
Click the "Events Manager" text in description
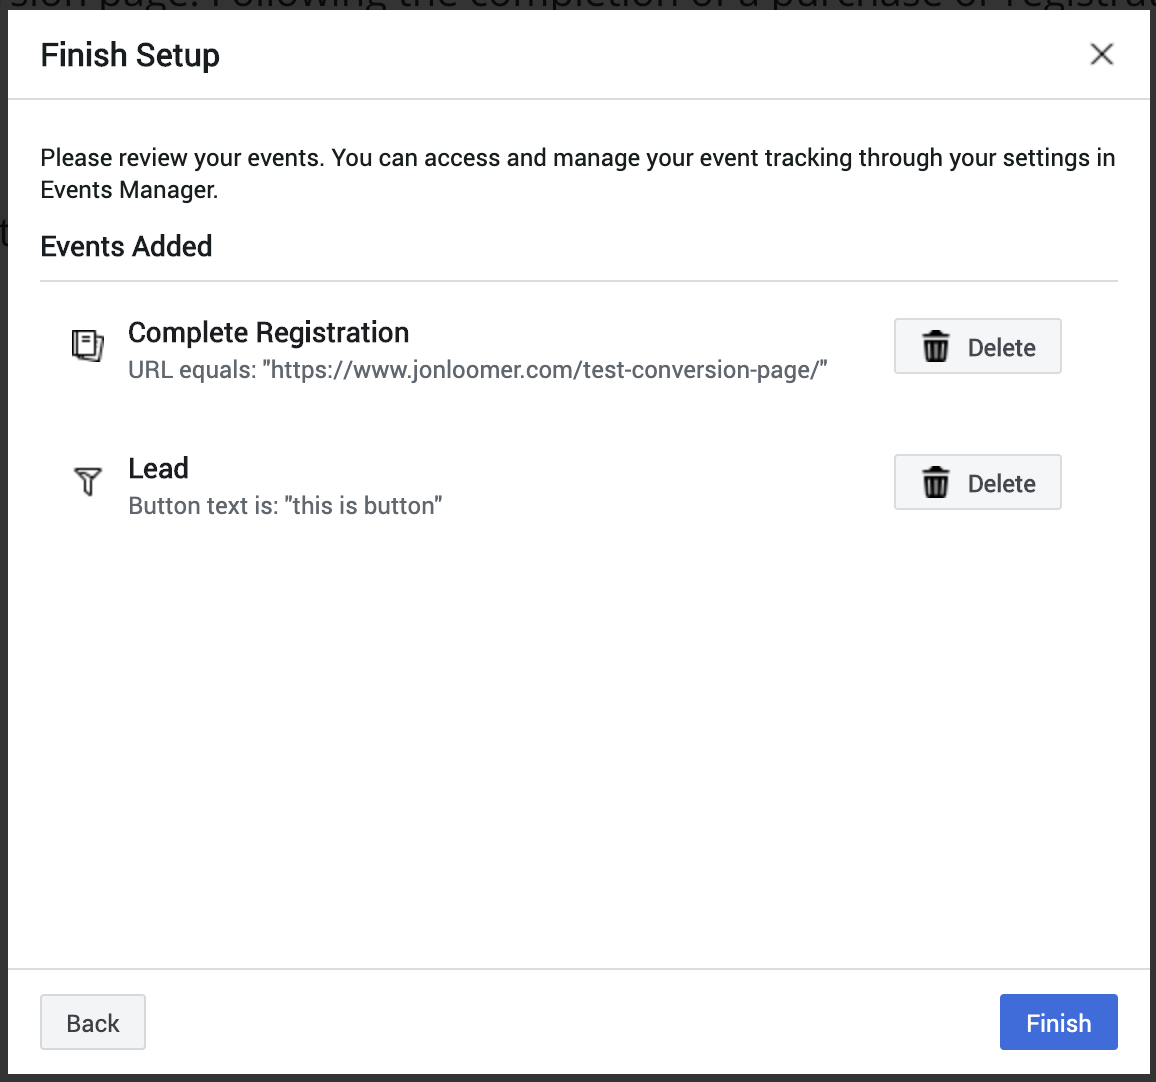pos(128,190)
